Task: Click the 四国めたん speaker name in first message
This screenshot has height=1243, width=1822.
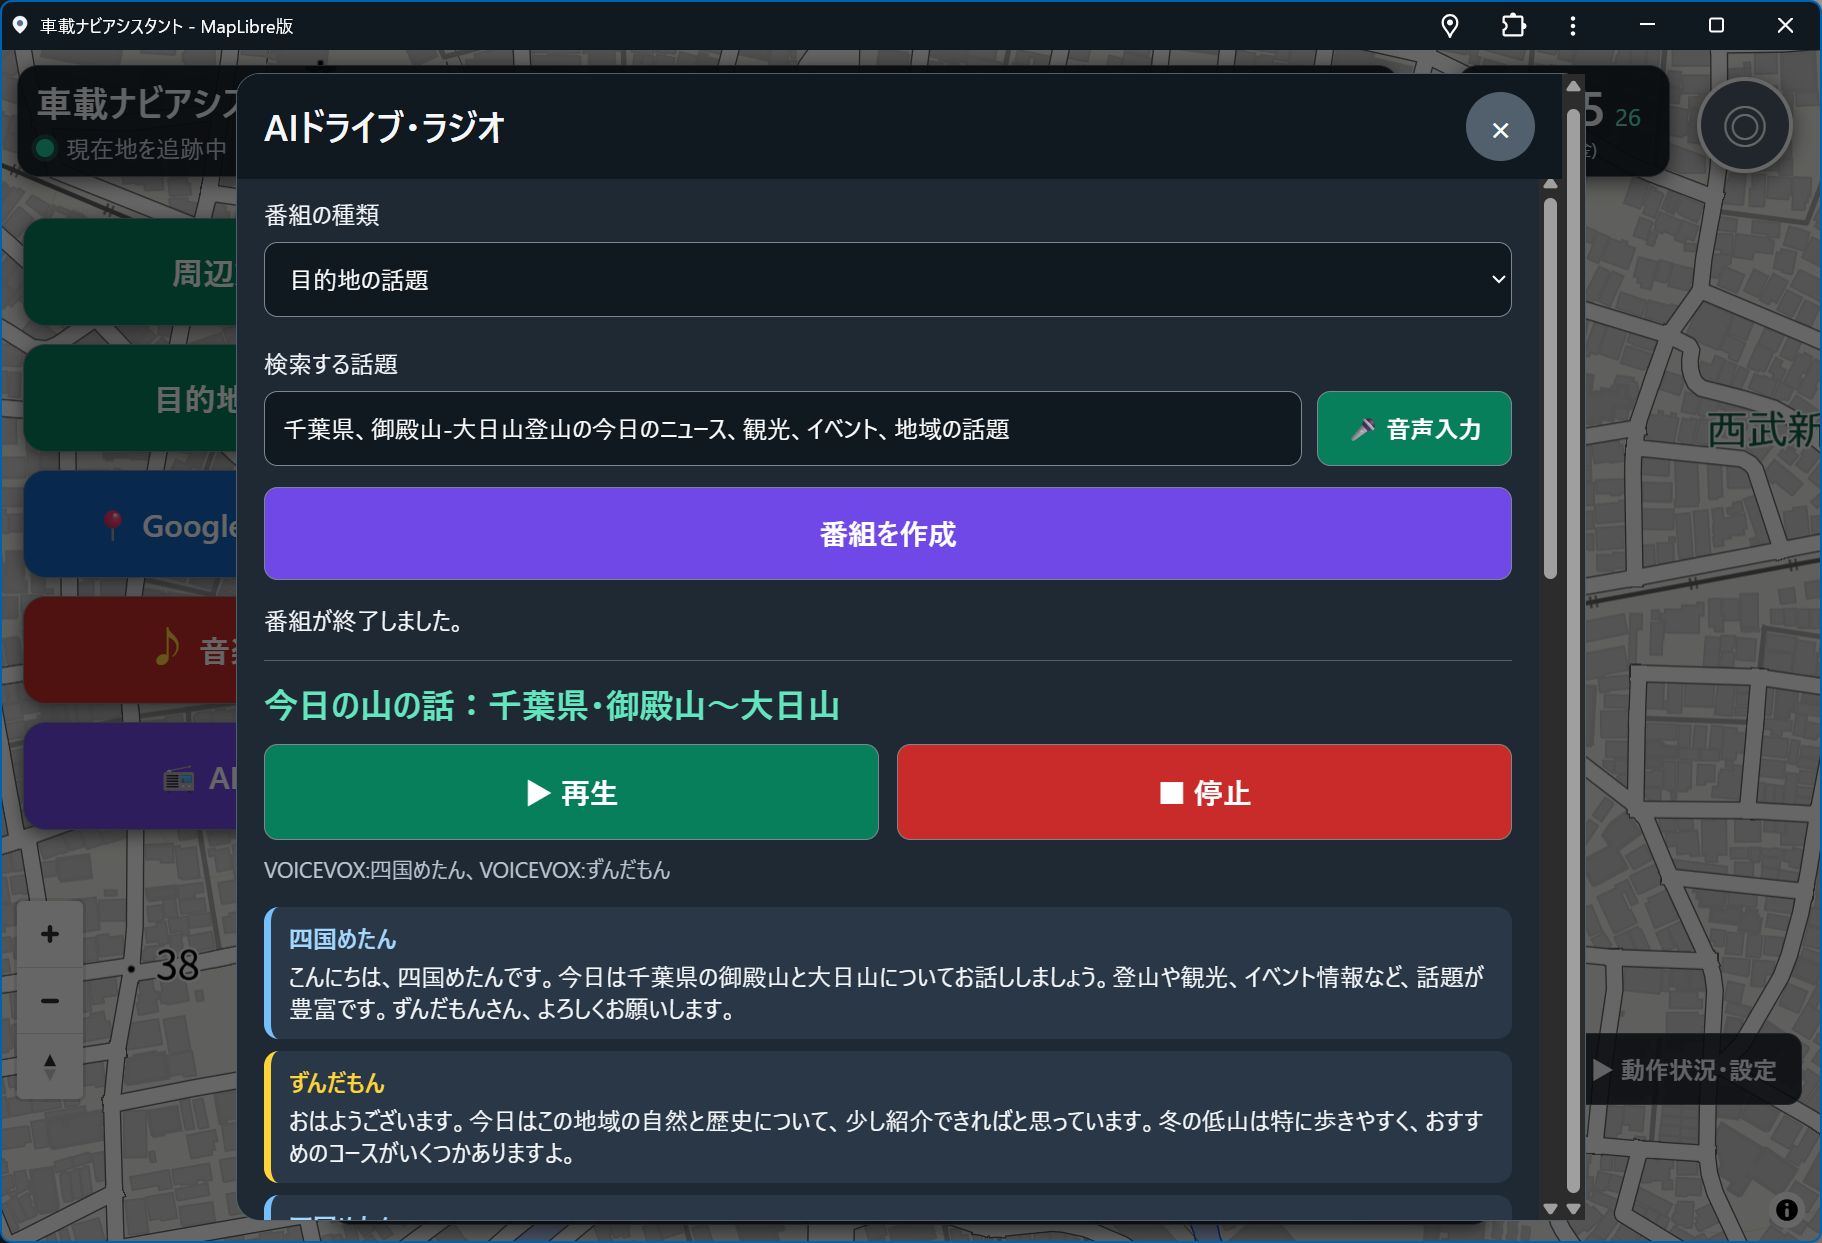Action: tap(342, 939)
